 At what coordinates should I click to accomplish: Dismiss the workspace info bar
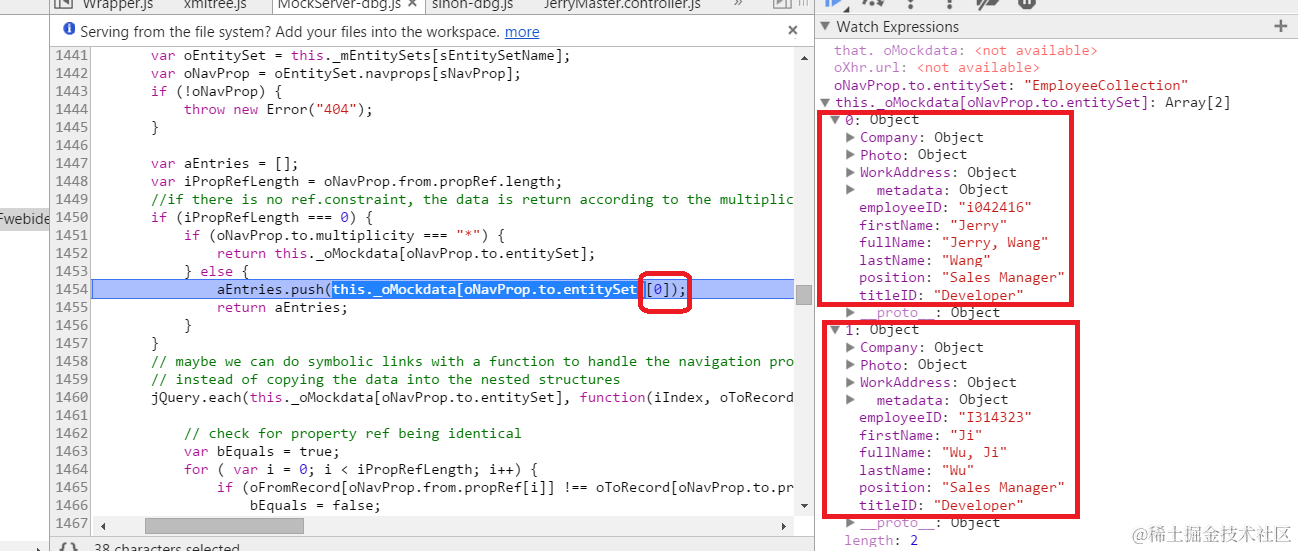pos(793,31)
